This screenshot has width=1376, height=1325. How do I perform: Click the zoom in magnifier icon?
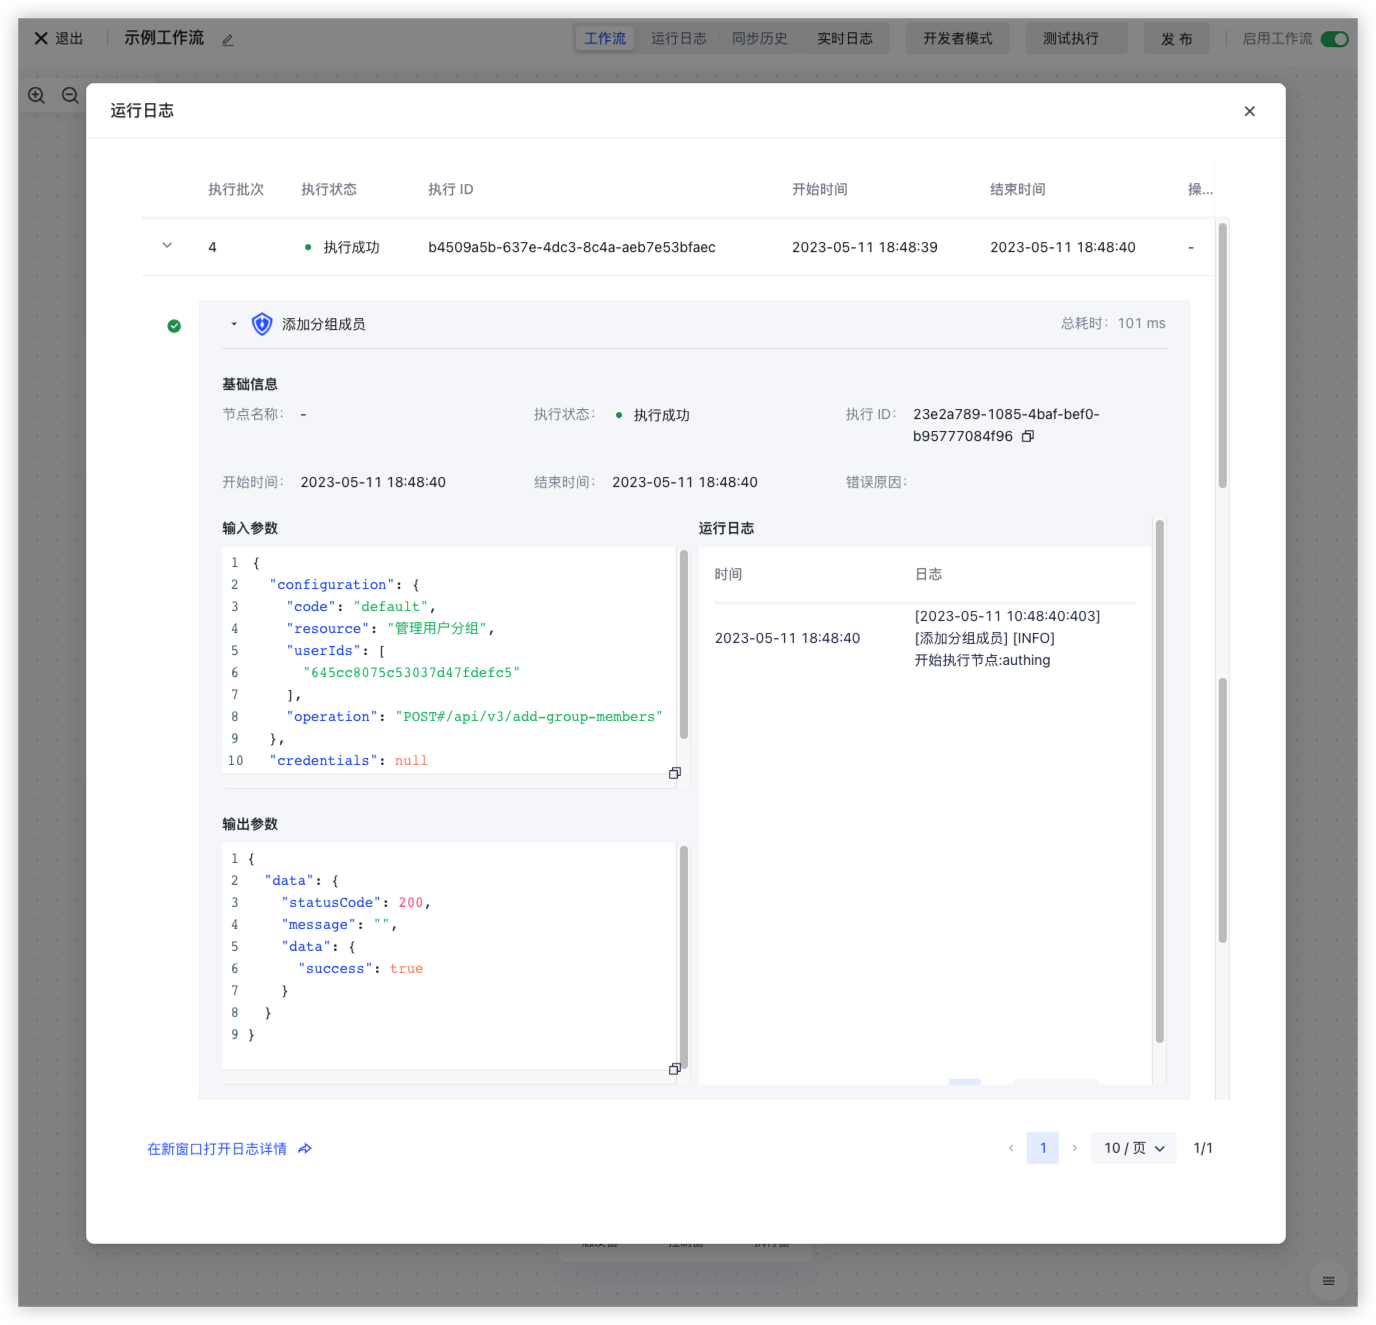[37, 96]
